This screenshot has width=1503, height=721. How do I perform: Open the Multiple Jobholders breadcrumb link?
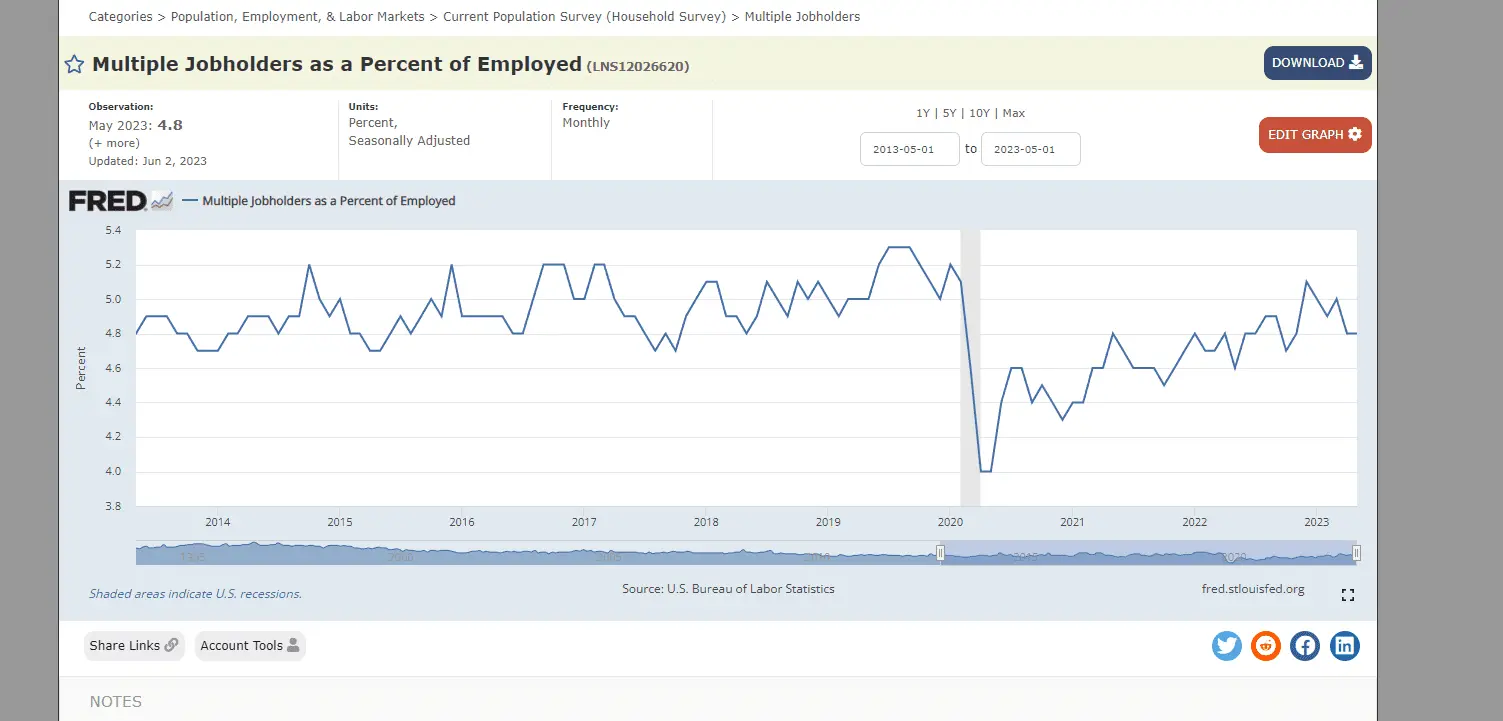tap(802, 17)
